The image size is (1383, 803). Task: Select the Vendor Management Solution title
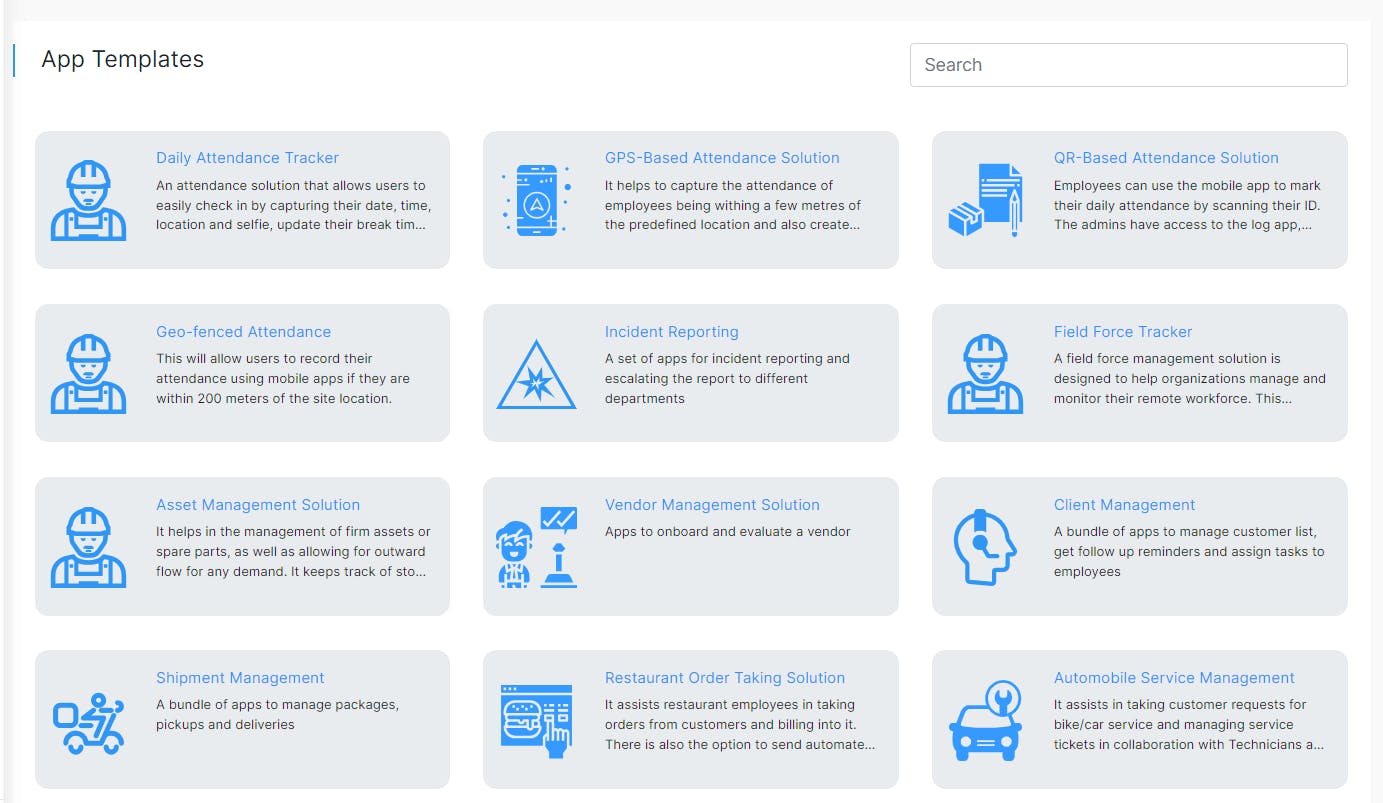coord(712,505)
